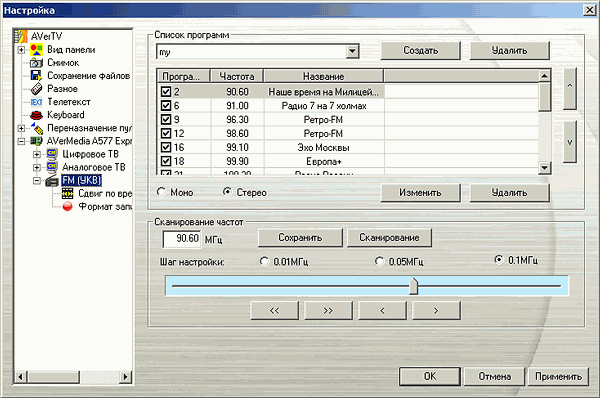Select the Формат записи red record icon
600x398 pixels.
coord(67,207)
